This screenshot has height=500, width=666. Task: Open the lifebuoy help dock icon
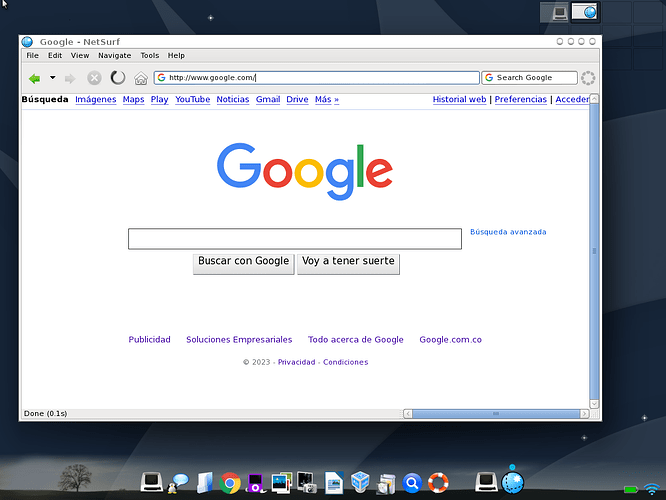[x=438, y=483]
